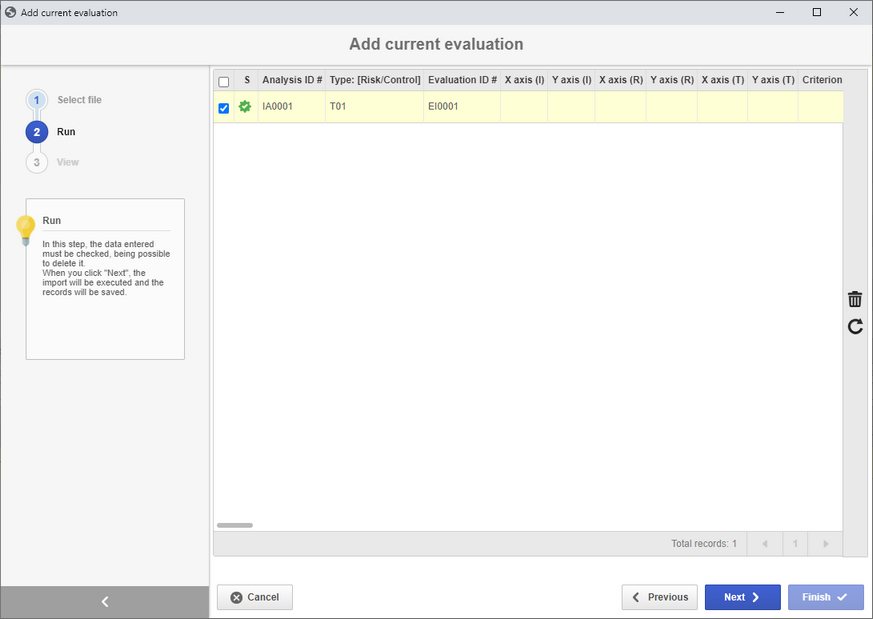The width and height of the screenshot is (873, 619).
Task: Click the X axis (I) column header
Action: (524, 80)
